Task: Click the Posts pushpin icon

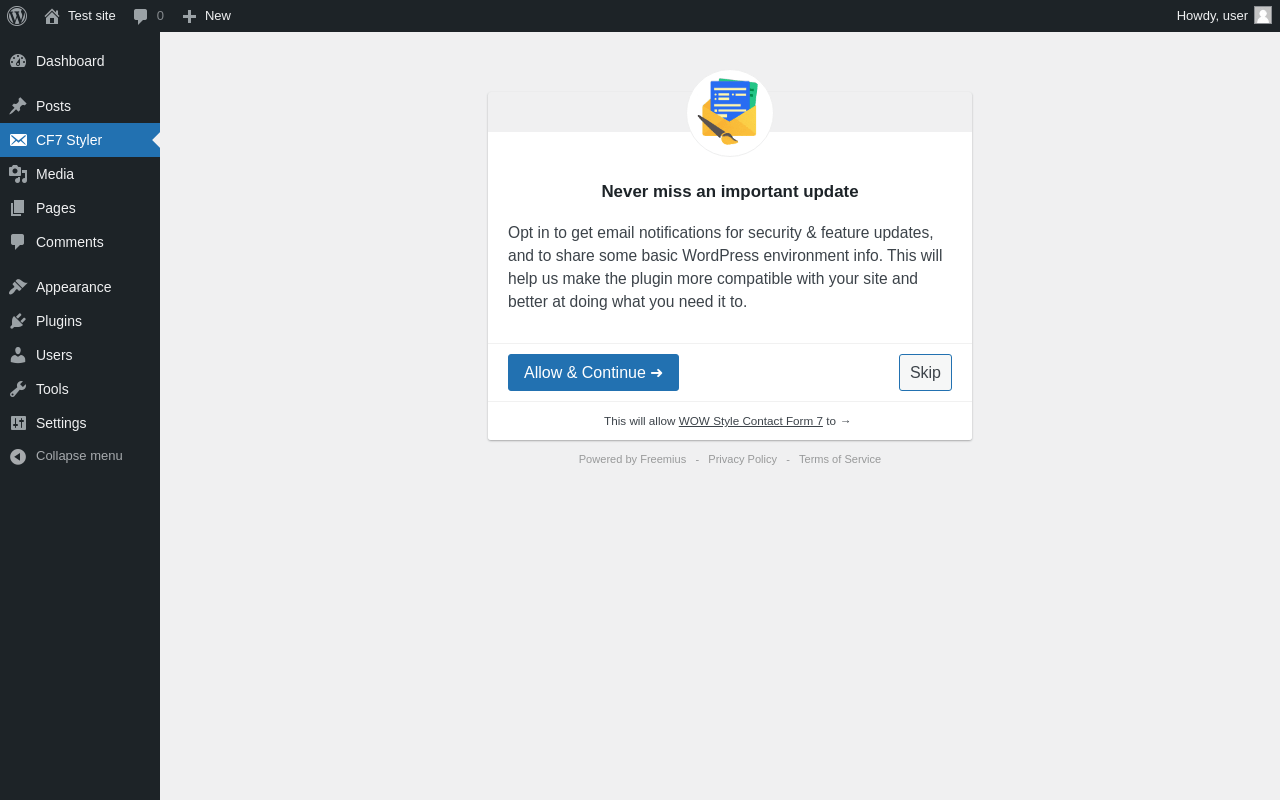Action: (x=18, y=106)
